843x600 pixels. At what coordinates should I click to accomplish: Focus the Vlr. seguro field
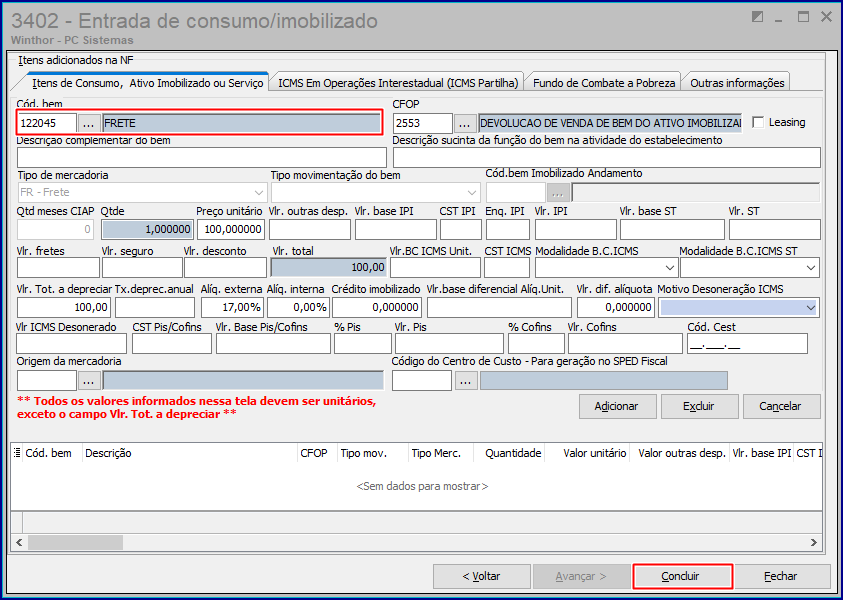tap(142, 267)
